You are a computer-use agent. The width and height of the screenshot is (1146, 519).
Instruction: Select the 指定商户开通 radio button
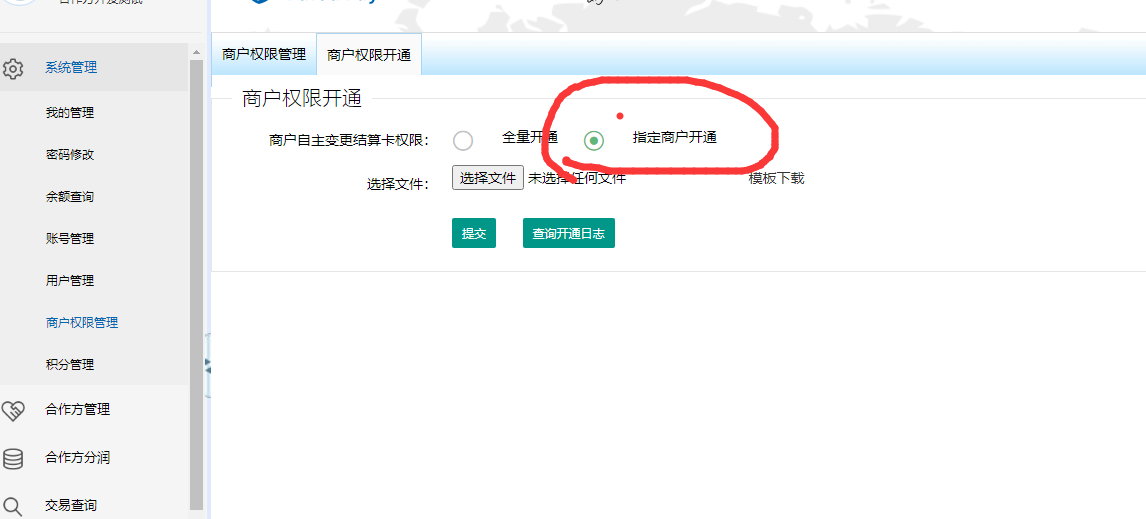[x=594, y=140]
